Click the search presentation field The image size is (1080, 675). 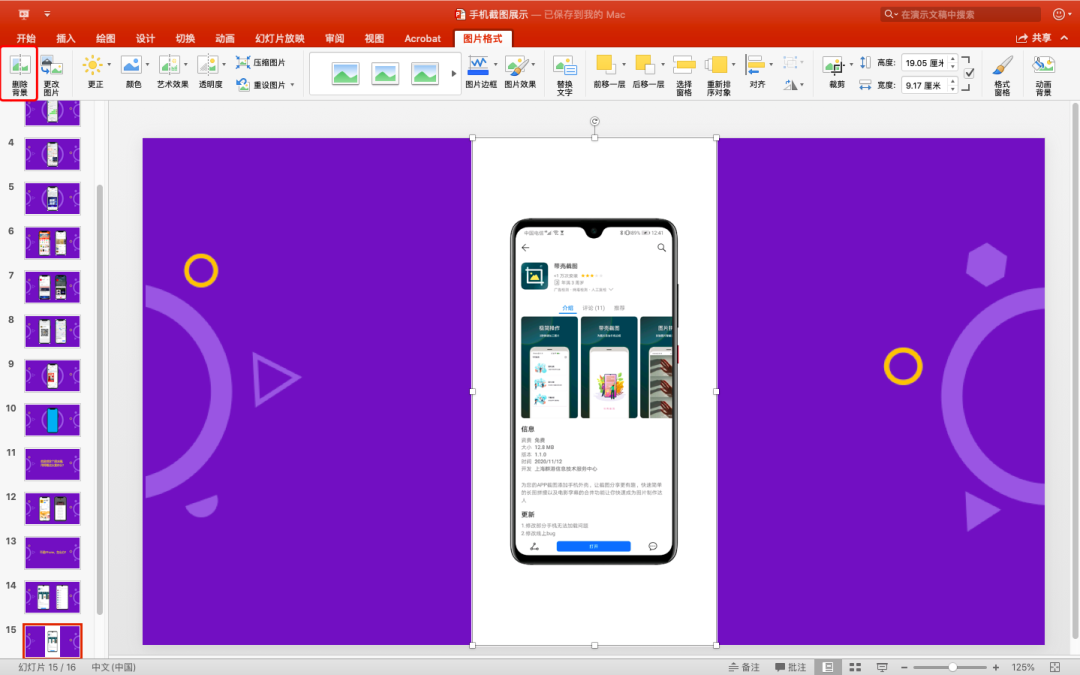961,14
